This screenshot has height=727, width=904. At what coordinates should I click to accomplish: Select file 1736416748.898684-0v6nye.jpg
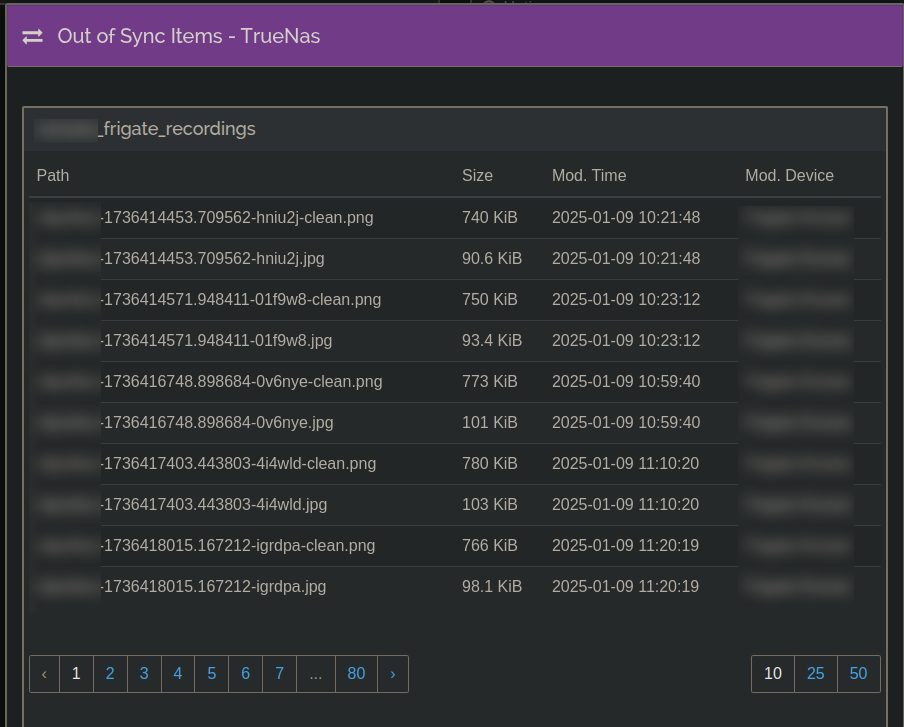pyautogui.click(x=217, y=422)
